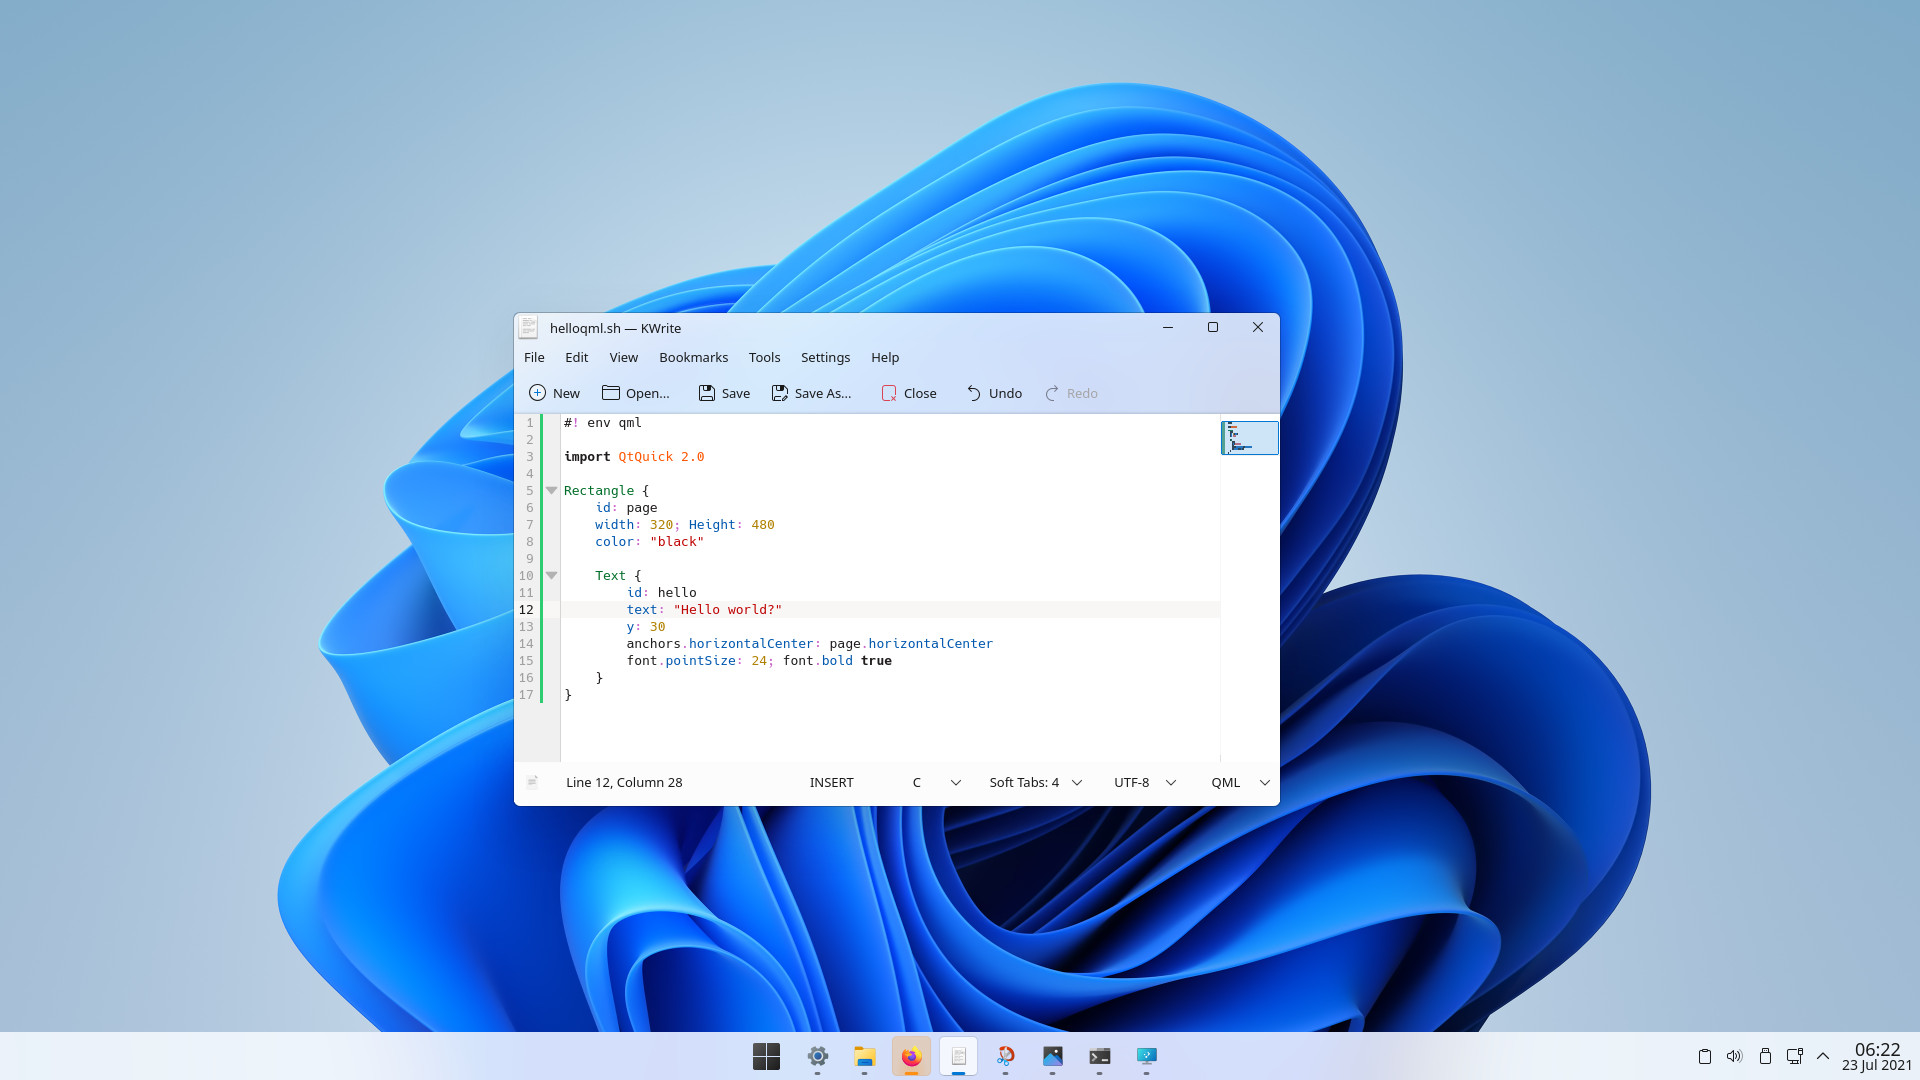Click the import QtQuick 2.0 line
The height and width of the screenshot is (1080, 1920).
[x=634, y=456]
